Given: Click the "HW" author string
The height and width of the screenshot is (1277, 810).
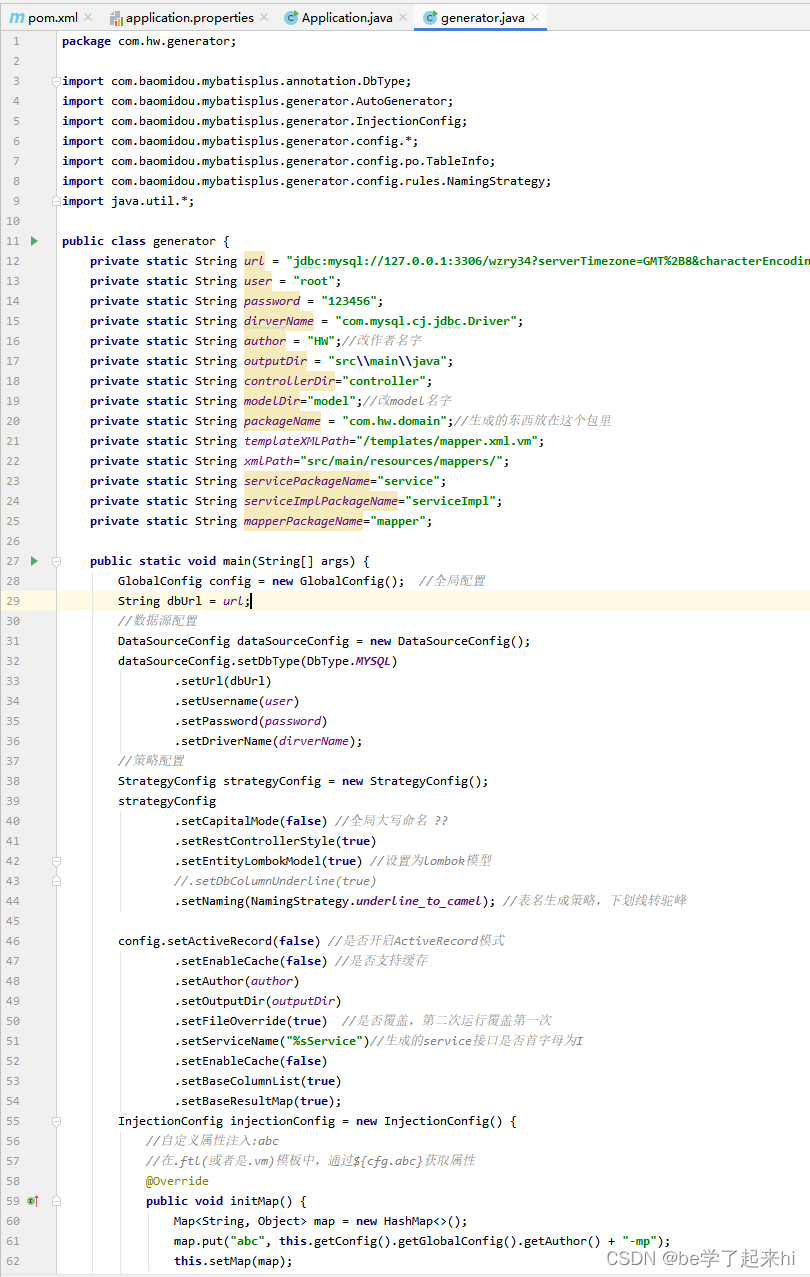Looking at the screenshot, I should click(321, 341).
